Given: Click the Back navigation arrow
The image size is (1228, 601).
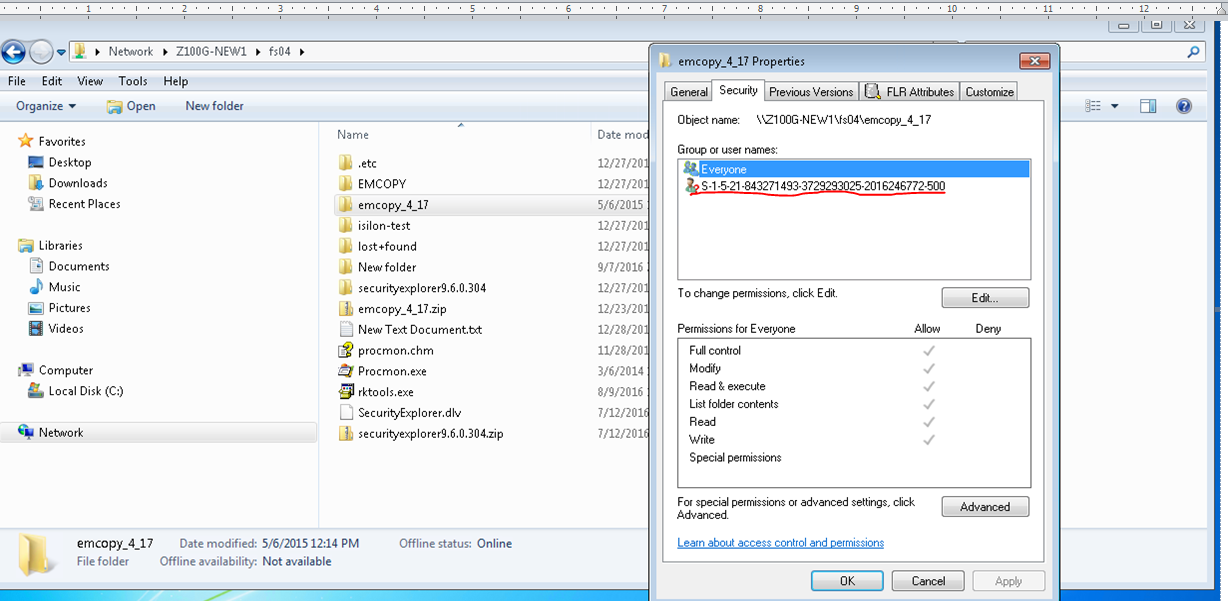Looking at the screenshot, I should (x=14, y=51).
